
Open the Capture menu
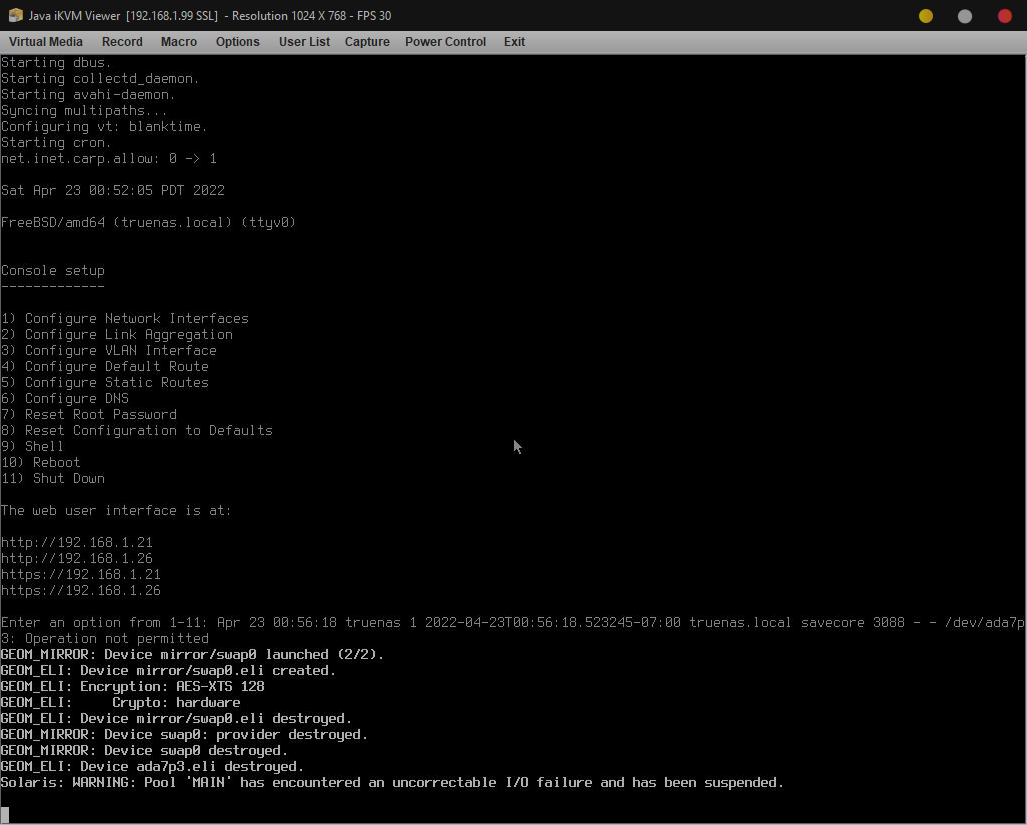coord(367,42)
